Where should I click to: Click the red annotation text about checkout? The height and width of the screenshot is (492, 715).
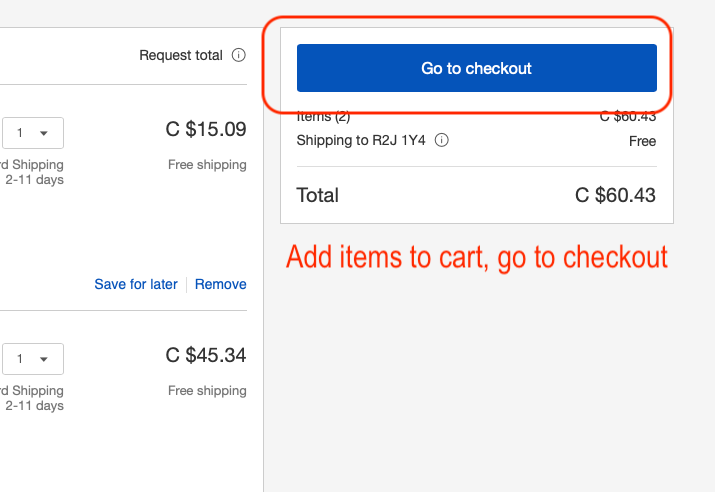(x=476, y=257)
